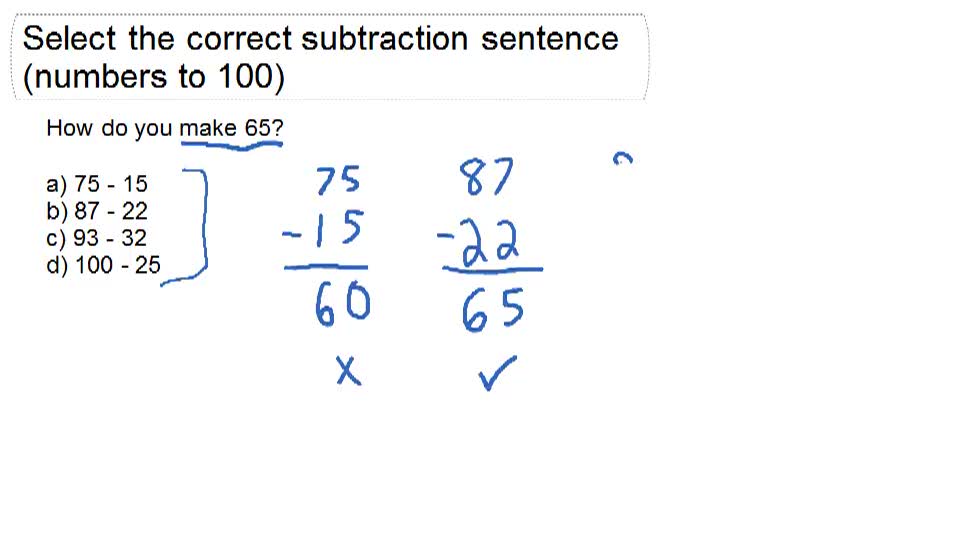
Task: Click the small blue curved mark at top right
Action: point(625,159)
